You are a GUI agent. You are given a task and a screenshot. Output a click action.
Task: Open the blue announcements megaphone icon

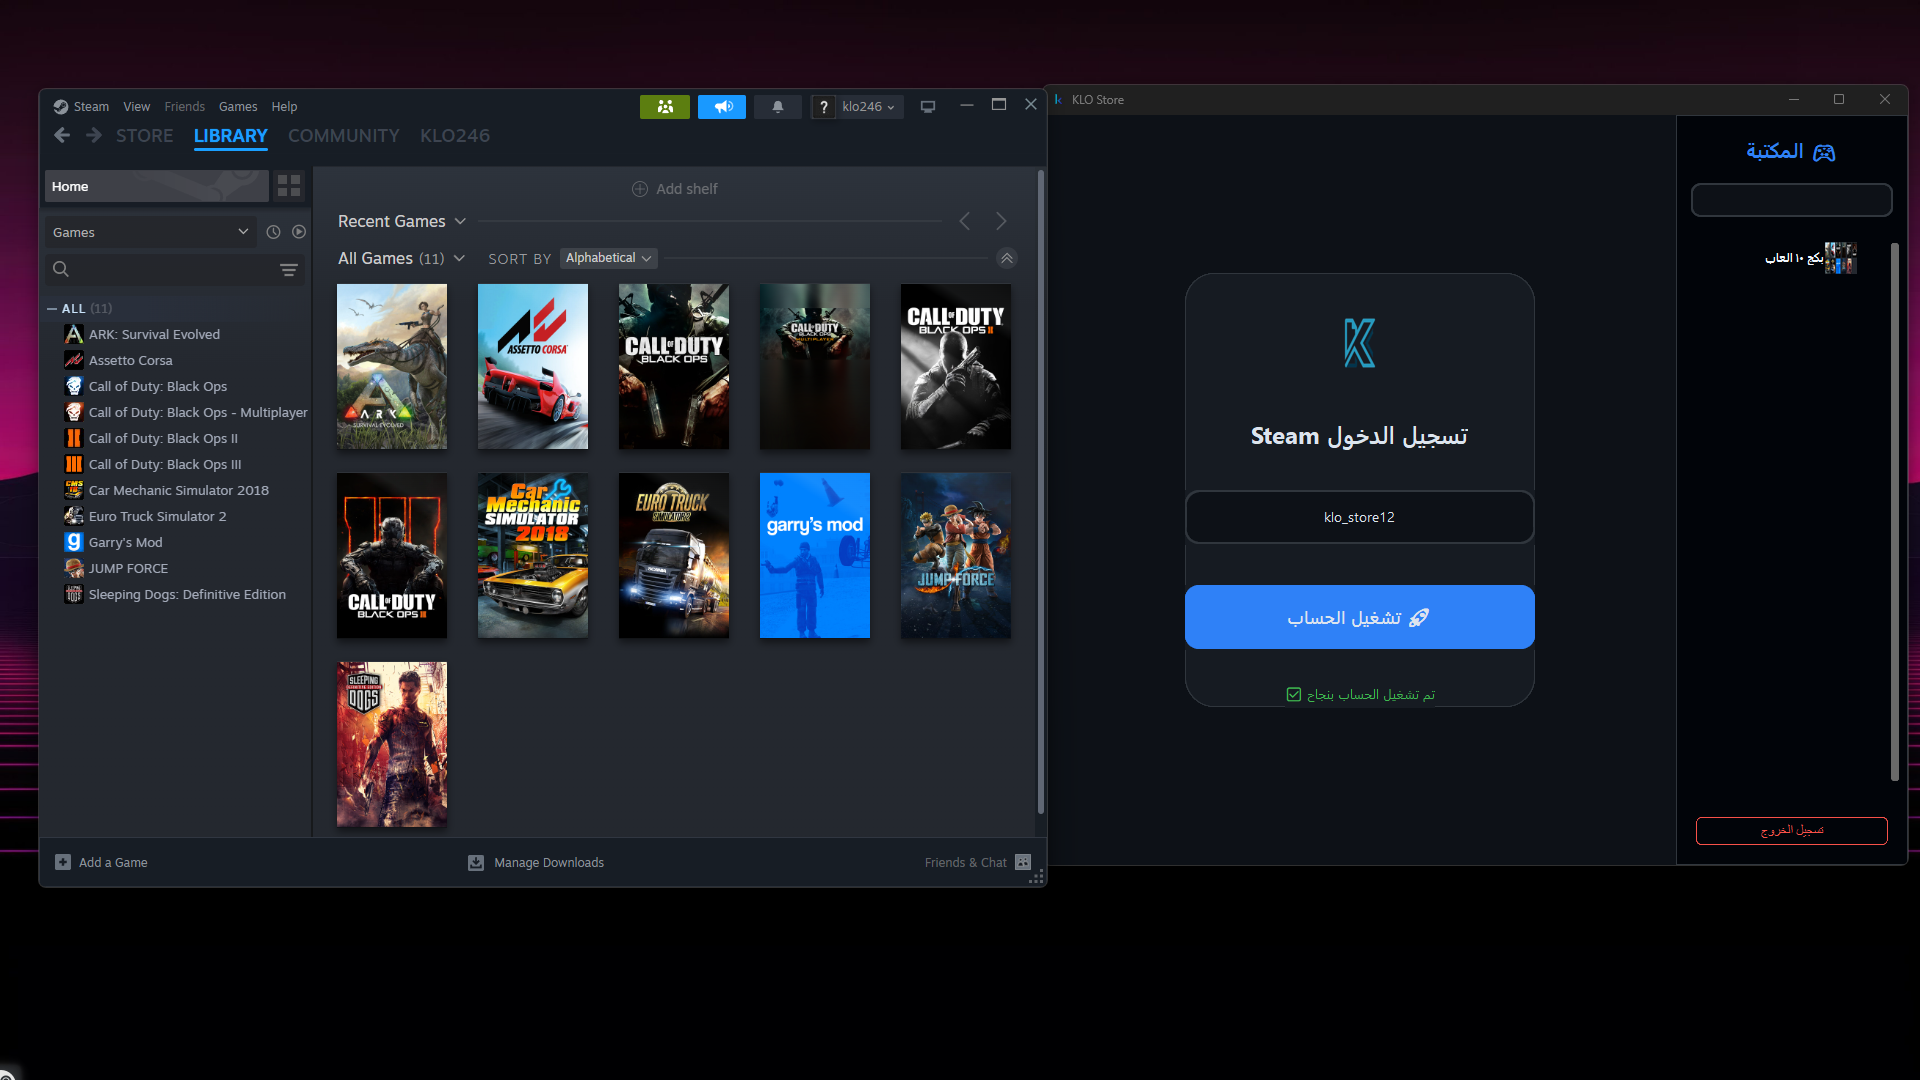coord(722,107)
